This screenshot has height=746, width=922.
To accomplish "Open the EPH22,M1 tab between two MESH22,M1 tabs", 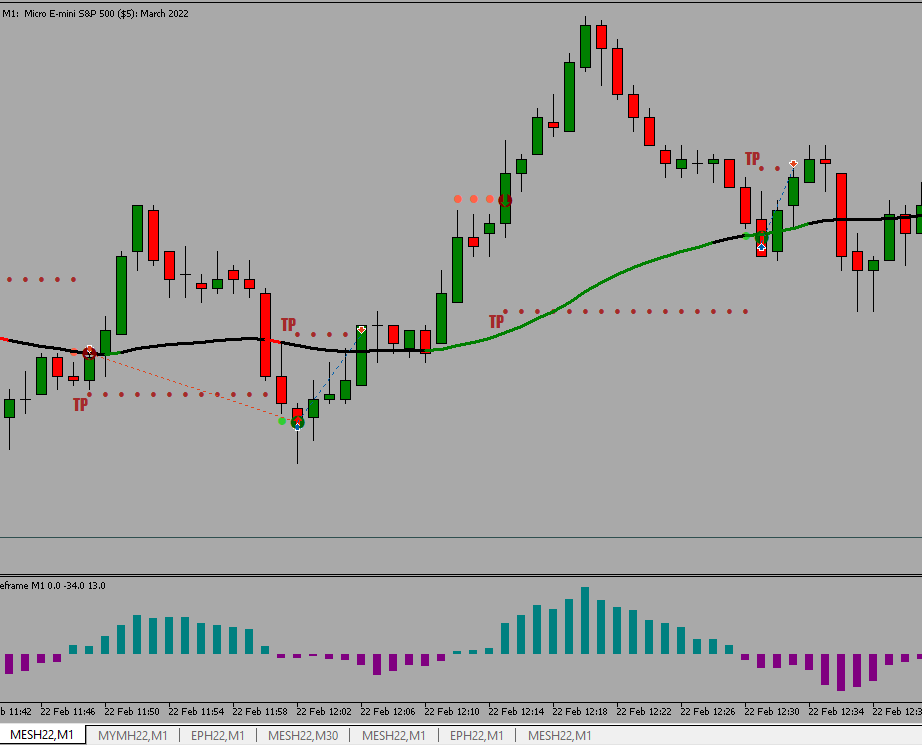I will 476,735.
